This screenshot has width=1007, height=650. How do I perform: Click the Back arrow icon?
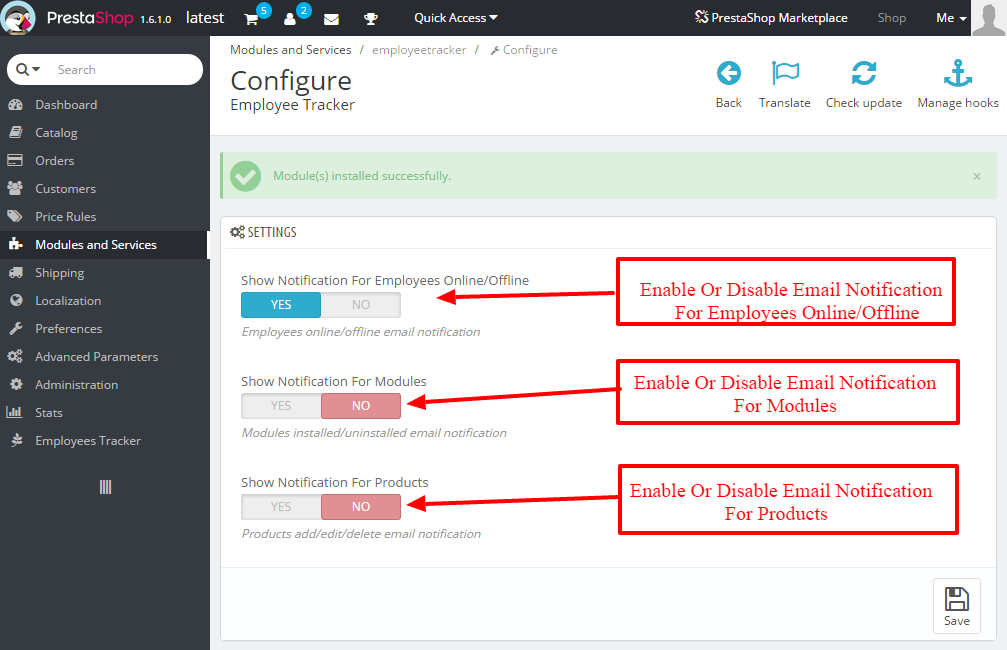[728, 73]
